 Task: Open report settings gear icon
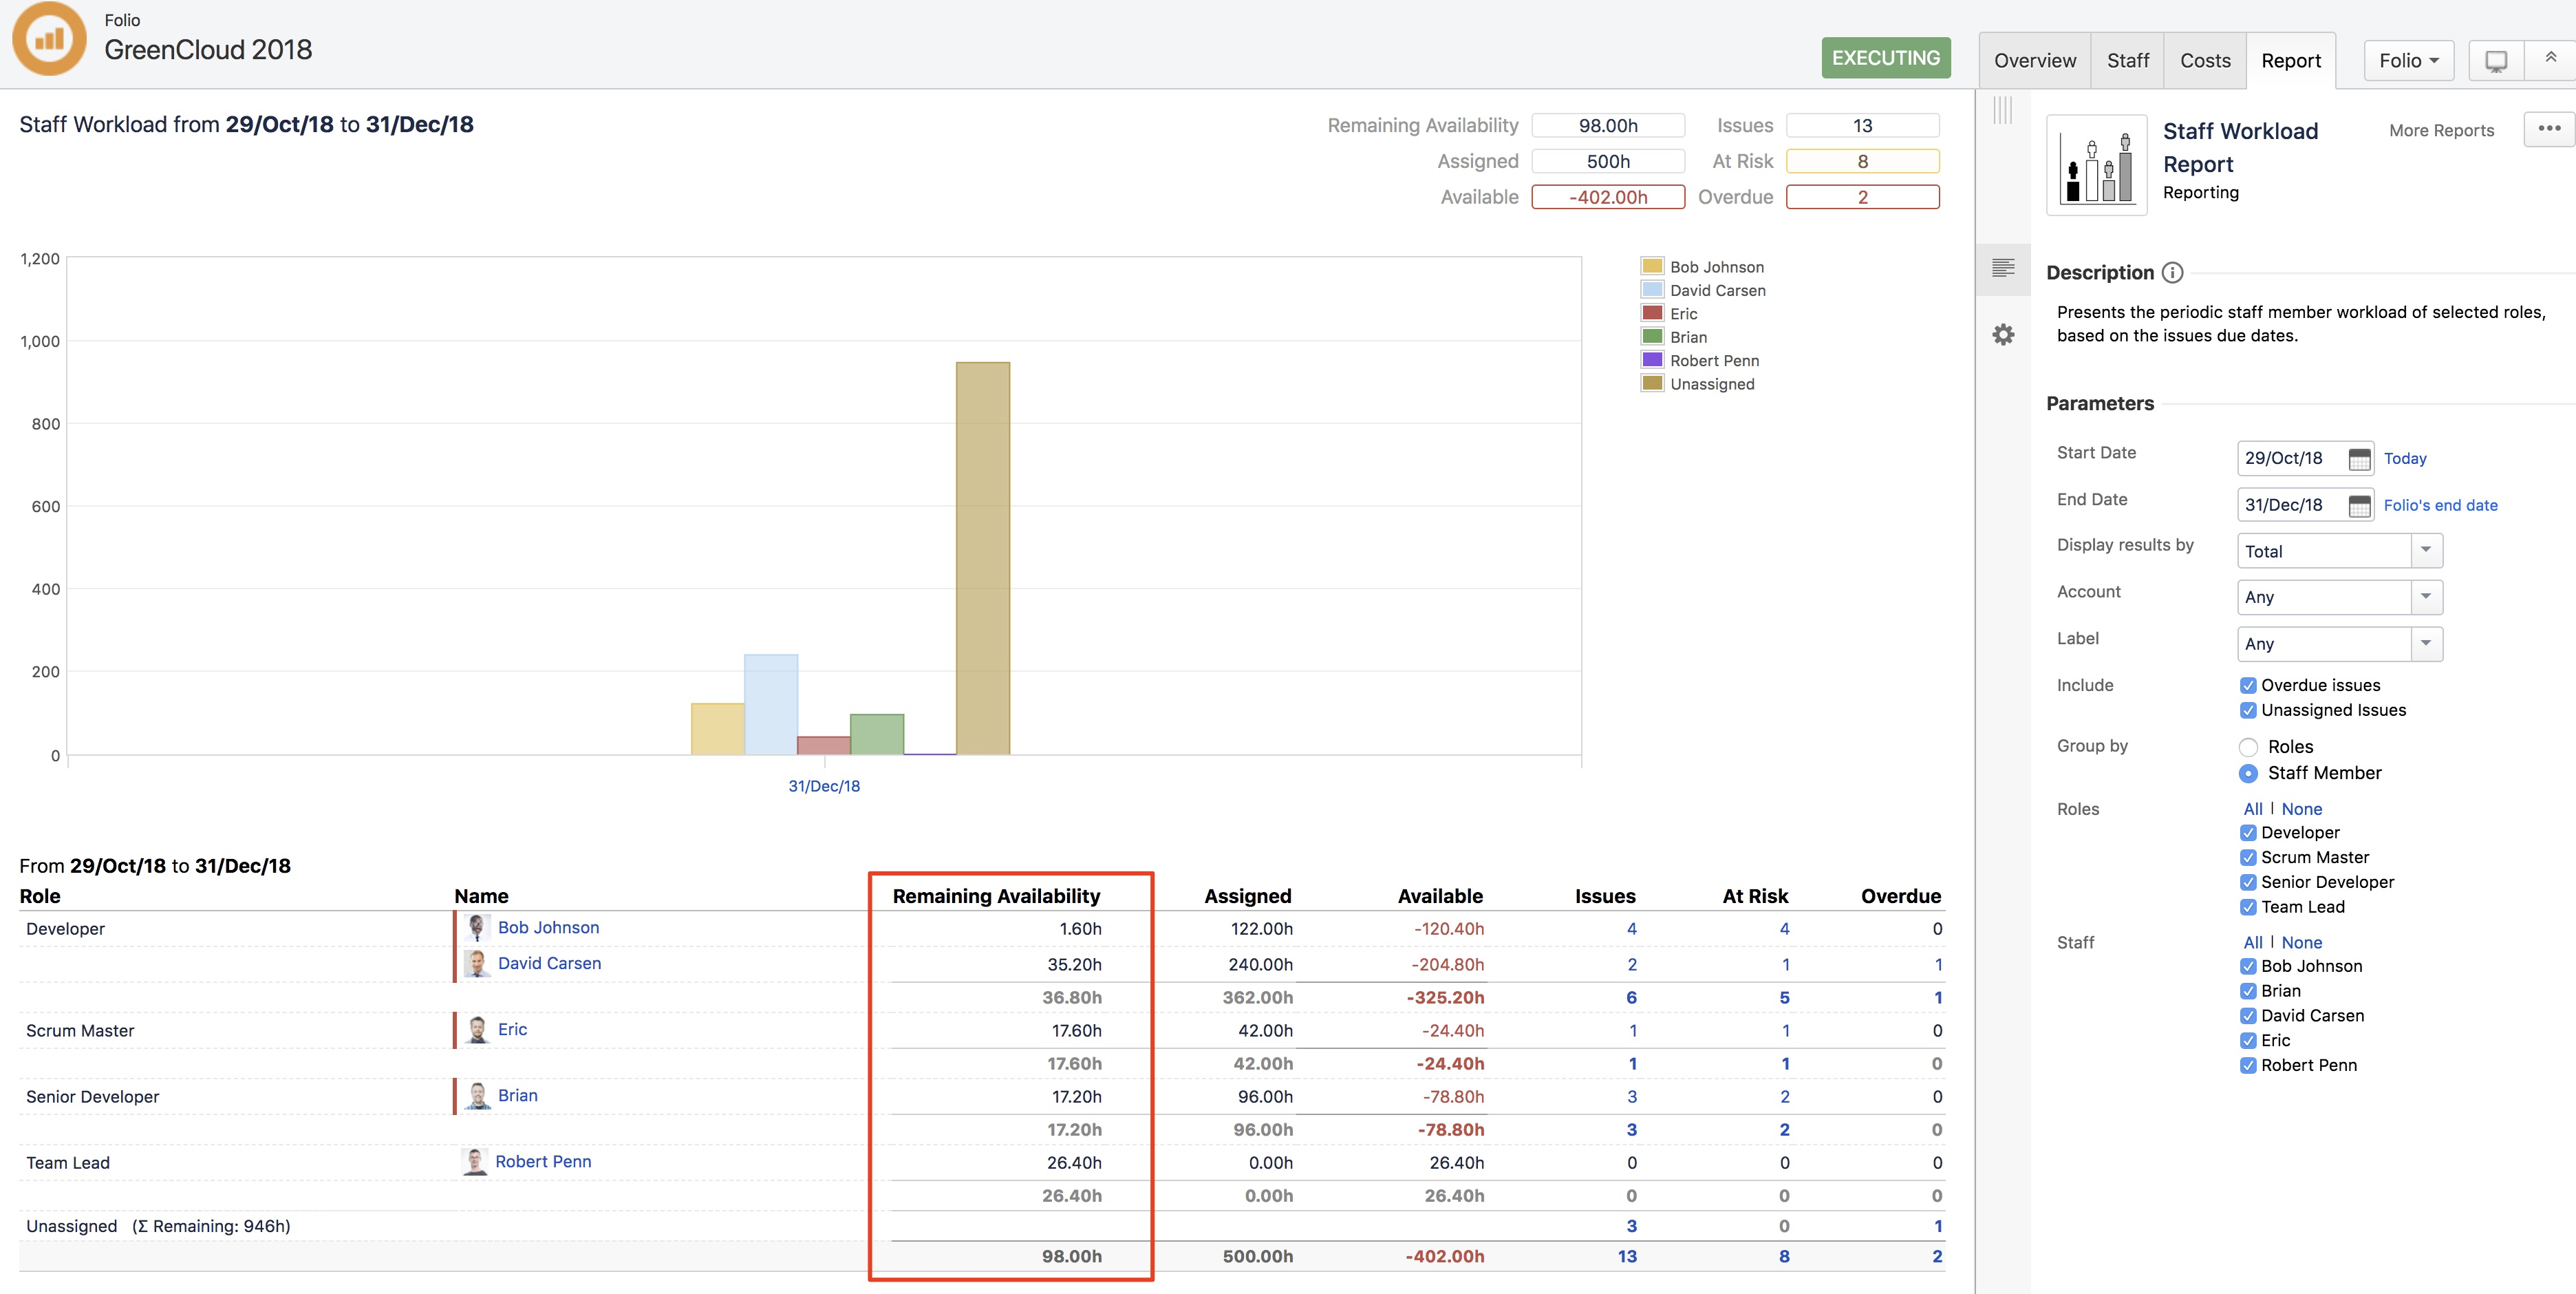click(2003, 335)
